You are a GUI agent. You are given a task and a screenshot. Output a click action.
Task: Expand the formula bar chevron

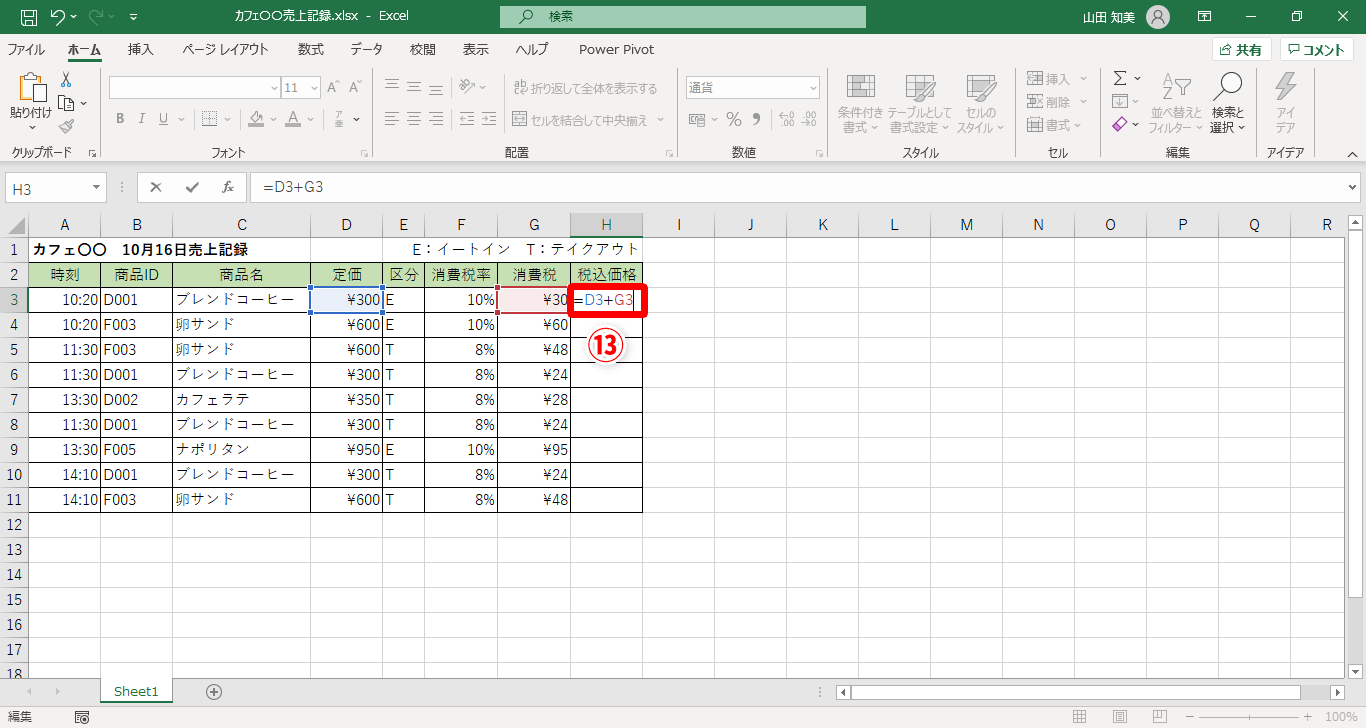pos(1353,187)
